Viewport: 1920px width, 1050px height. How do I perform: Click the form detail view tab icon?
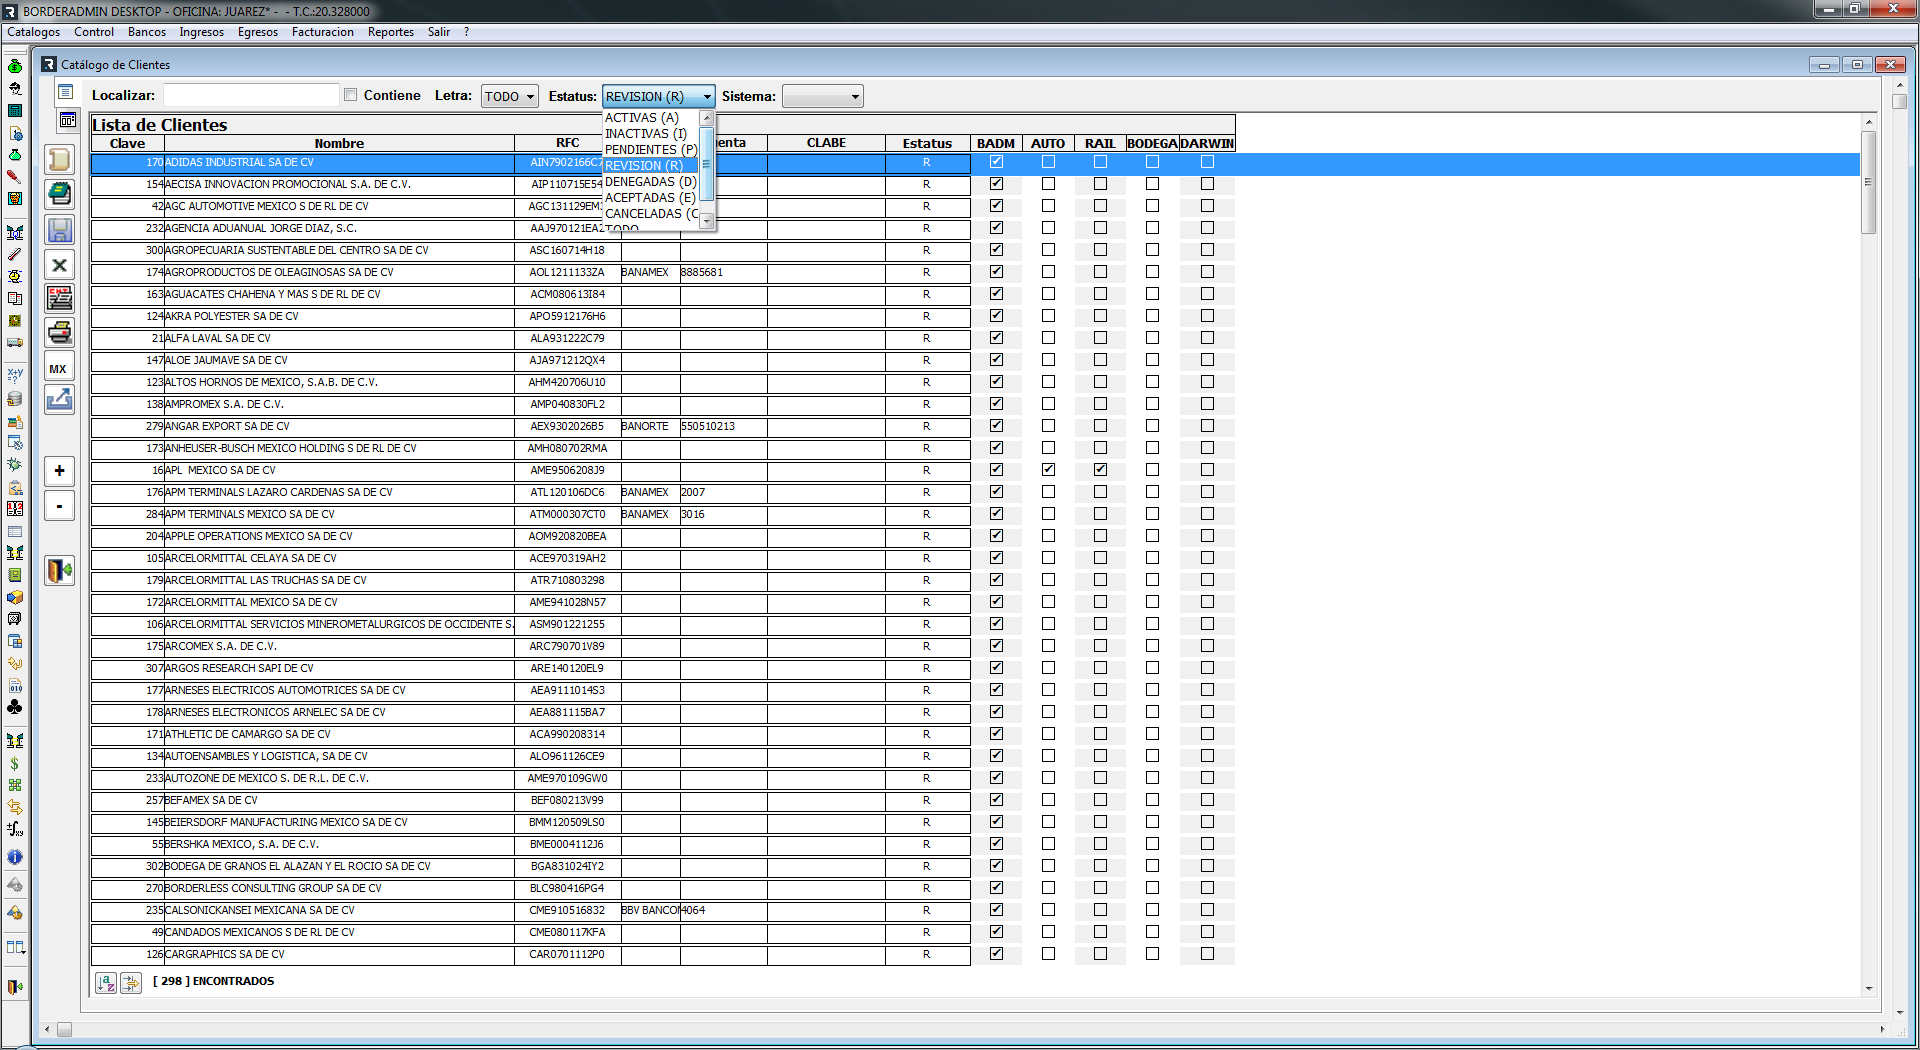click(x=67, y=121)
